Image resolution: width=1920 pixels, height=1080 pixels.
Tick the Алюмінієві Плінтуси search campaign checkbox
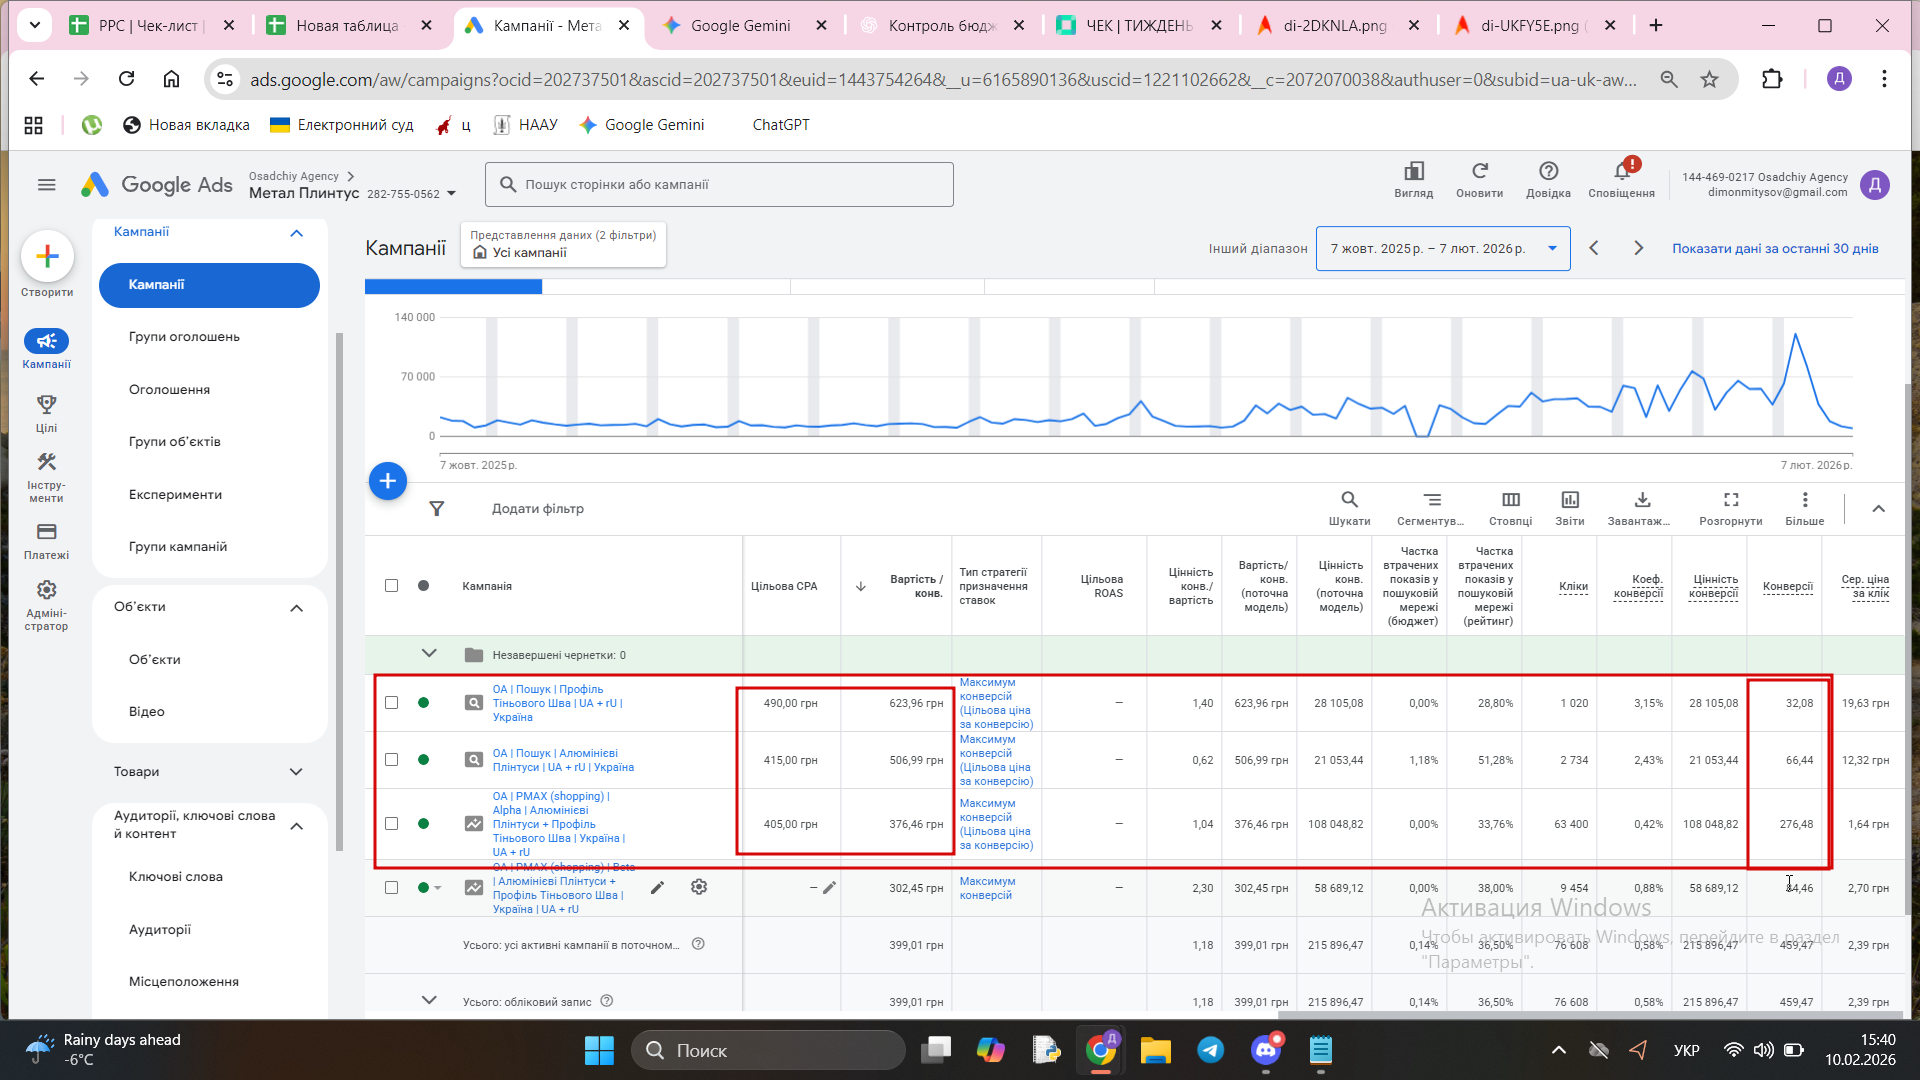tap(391, 760)
